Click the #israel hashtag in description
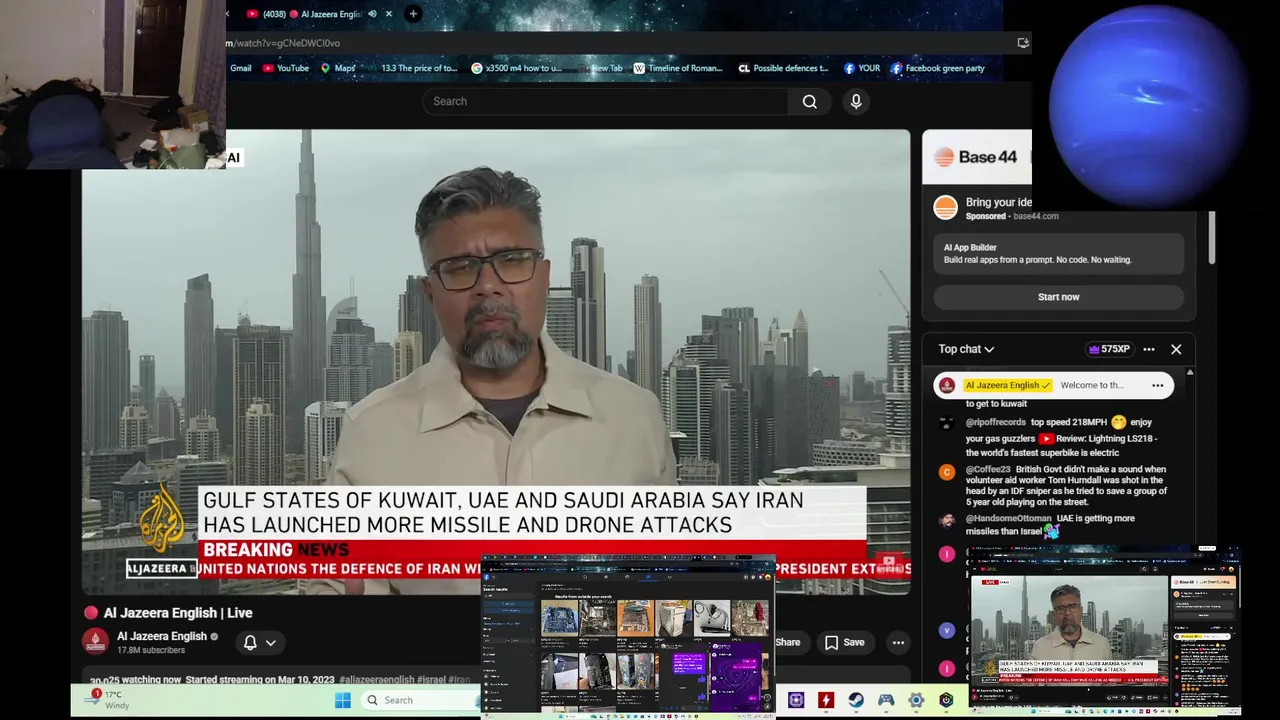The height and width of the screenshot is (720, 1280). pos(432,680)
